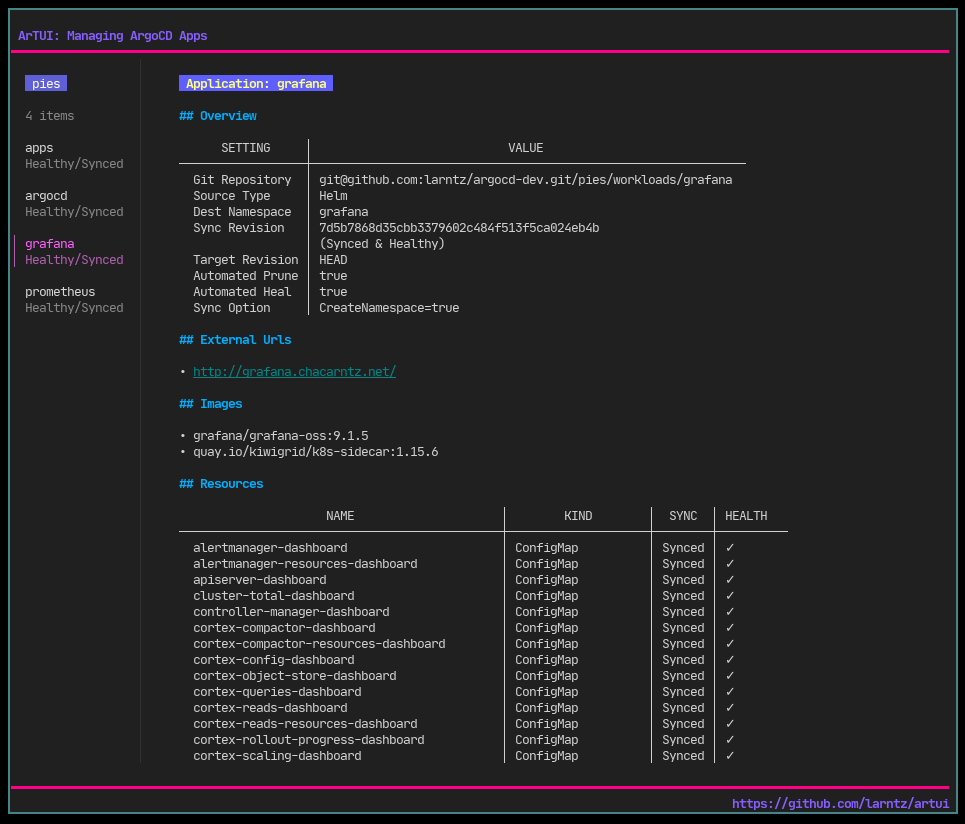Click the NAME column header in Resources

click(340, 516)
